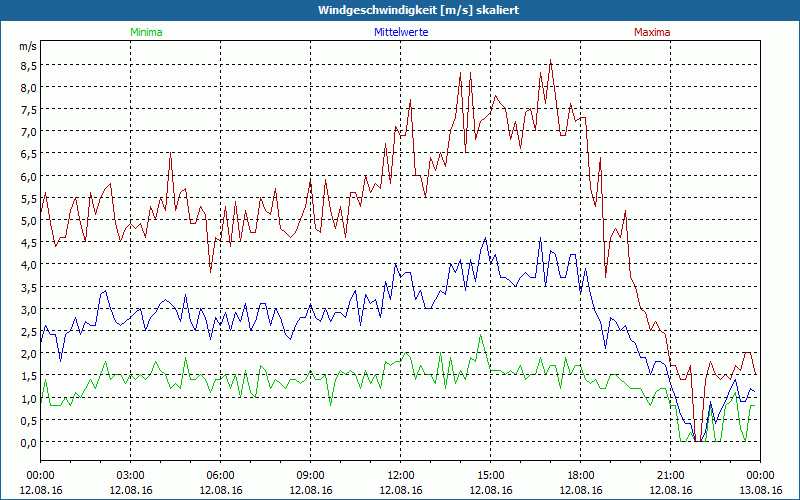The width and height of the screenshot is (800, 500).
Task: Click the 6,5 y-axis value
Action: (x=29, y=154)
